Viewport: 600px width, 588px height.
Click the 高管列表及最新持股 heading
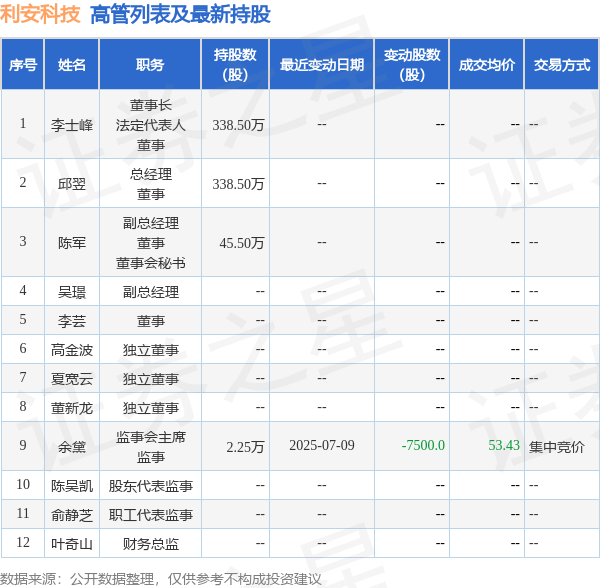[x=180, y=15]
